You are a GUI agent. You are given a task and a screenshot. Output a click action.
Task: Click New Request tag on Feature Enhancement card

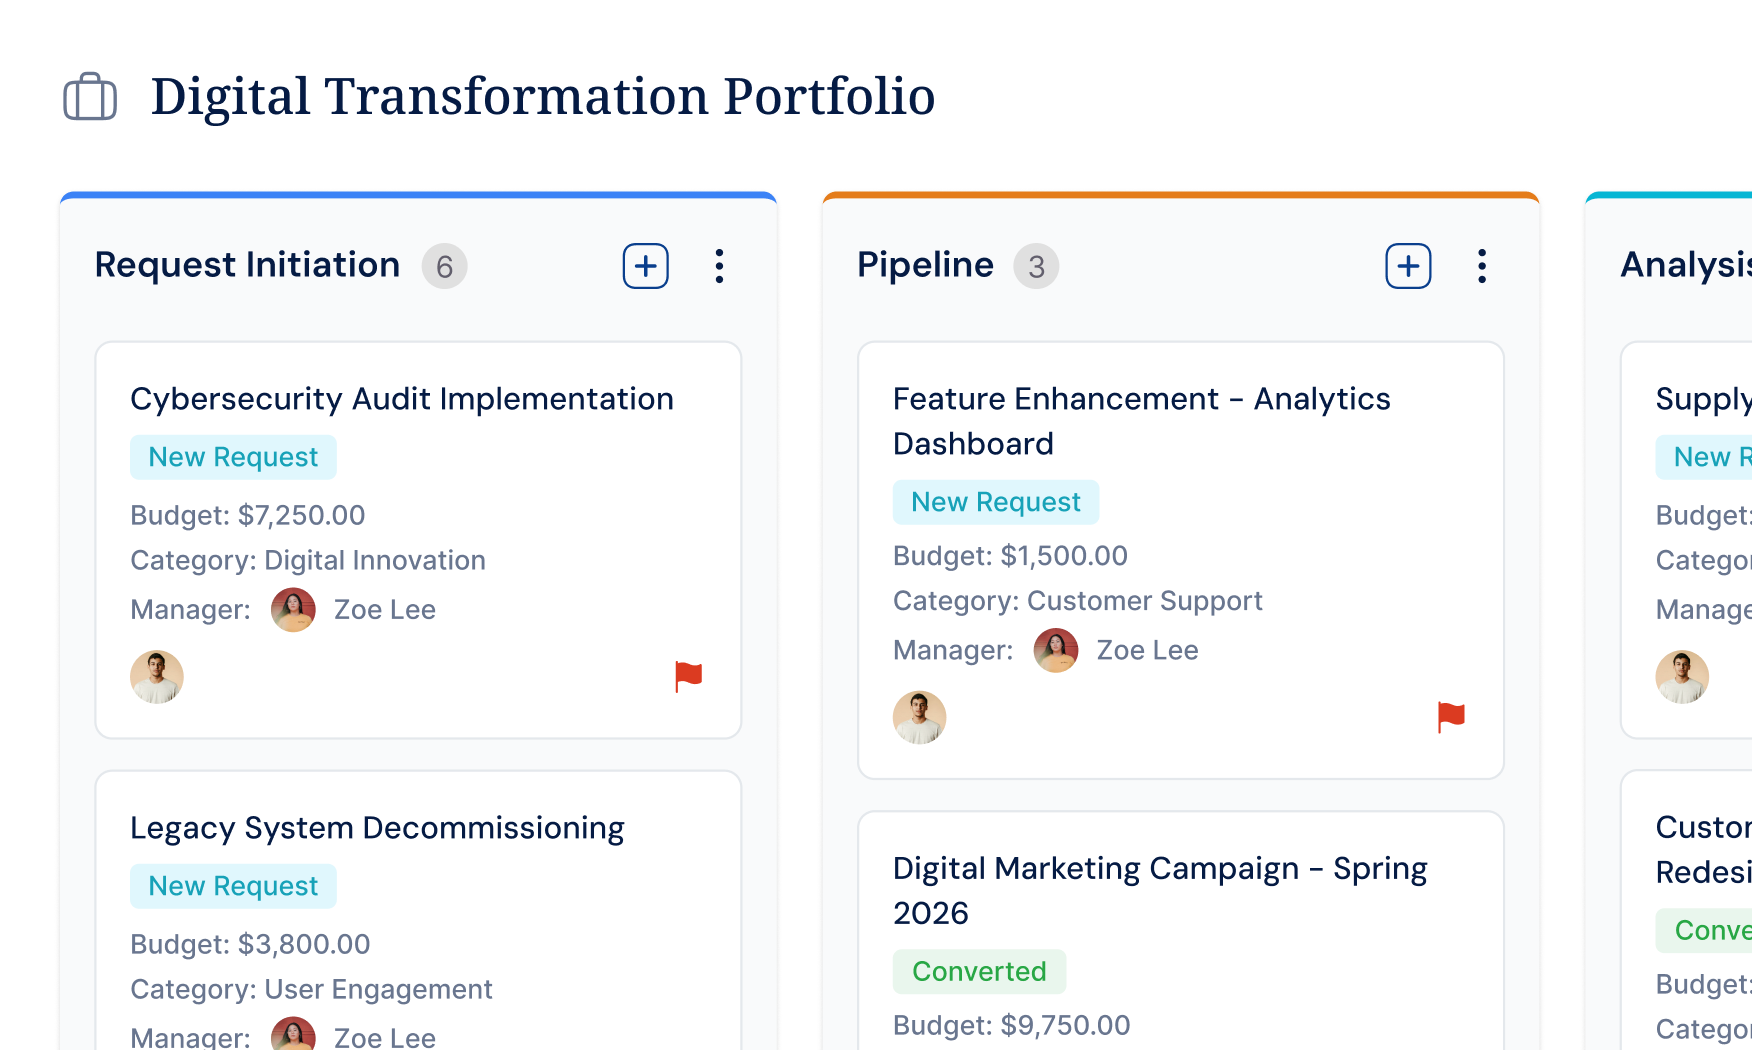tap(996, 502)
